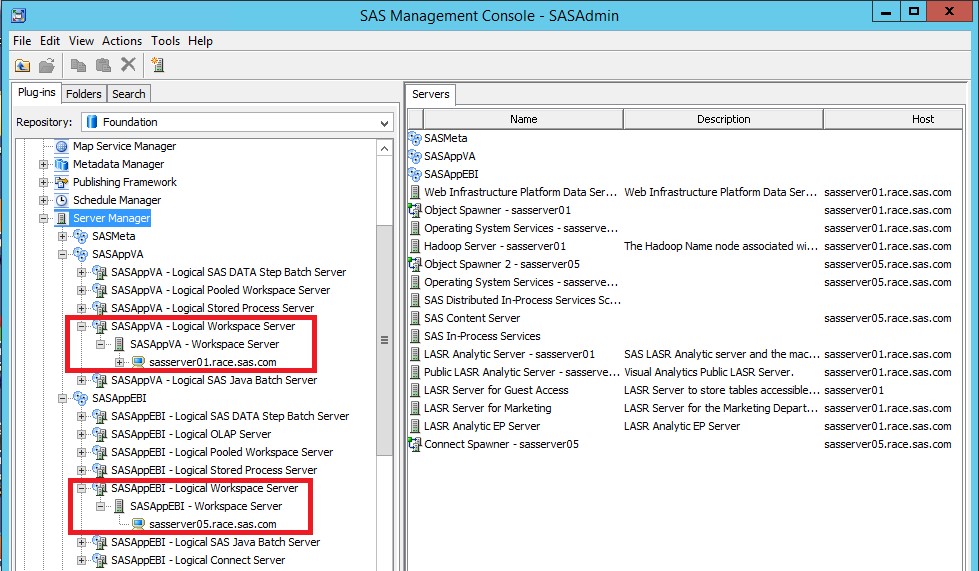Click the Delete X toolbar icon
979x571 pixels.
click(128, 66)
